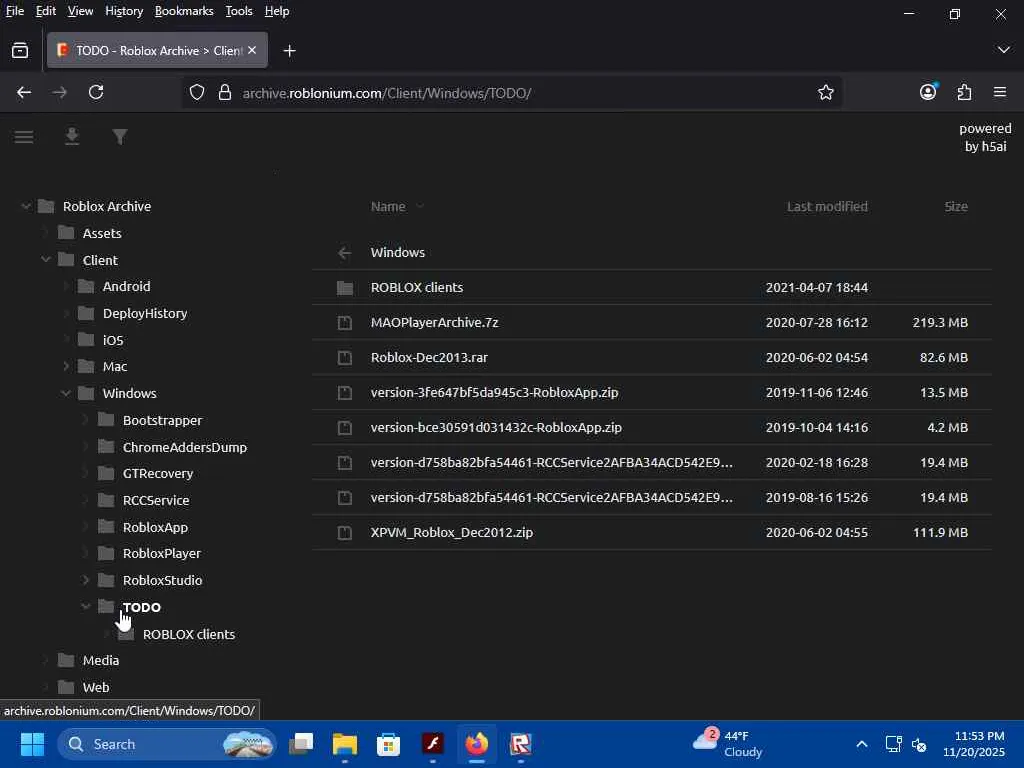Show hidden system tray icons chevron
The height and width of the screenshot is (768, 1024).
point(862,744)
